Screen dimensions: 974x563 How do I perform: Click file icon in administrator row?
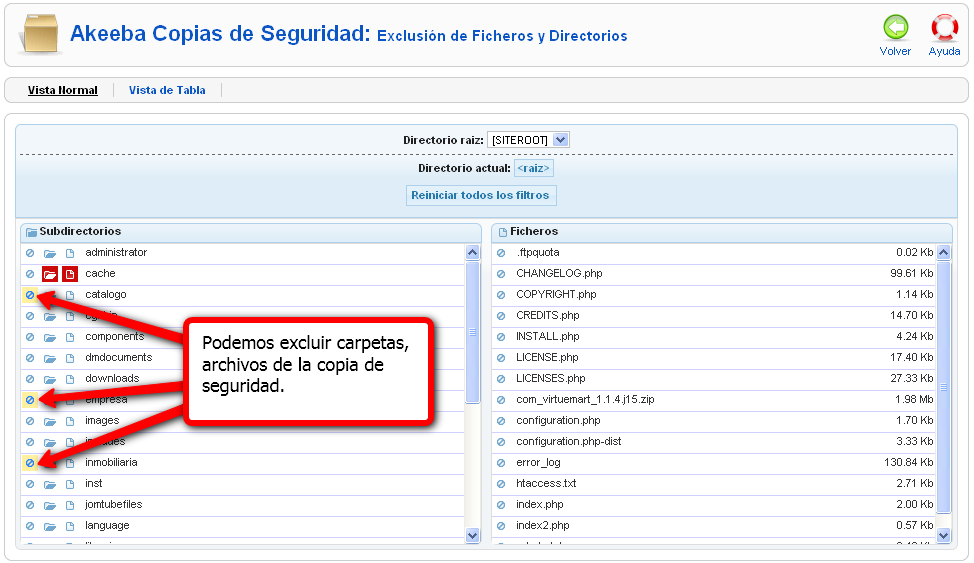tap(70, 254)
